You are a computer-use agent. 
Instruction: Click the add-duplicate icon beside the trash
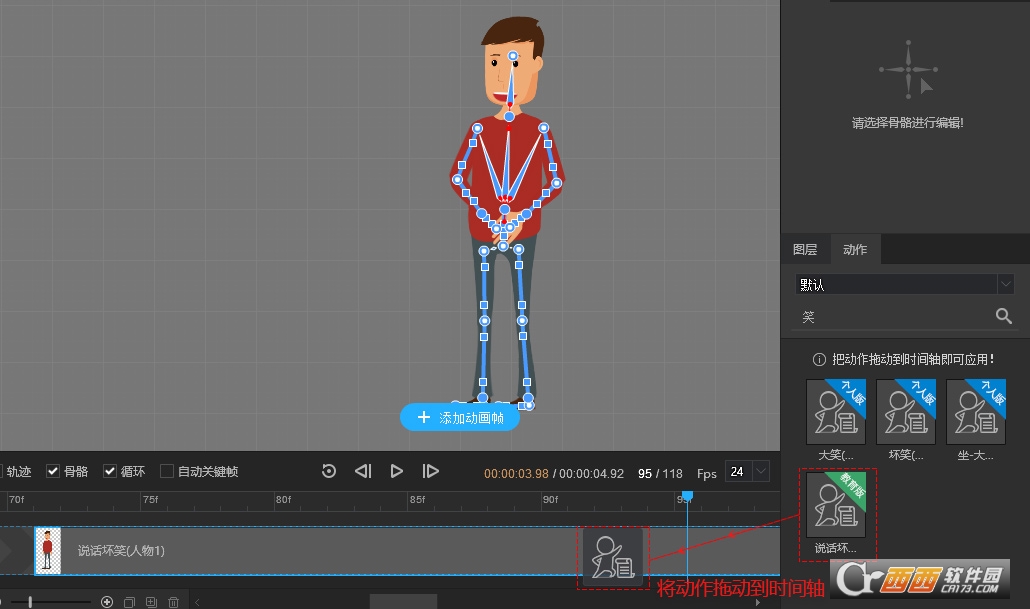(151, 602)
